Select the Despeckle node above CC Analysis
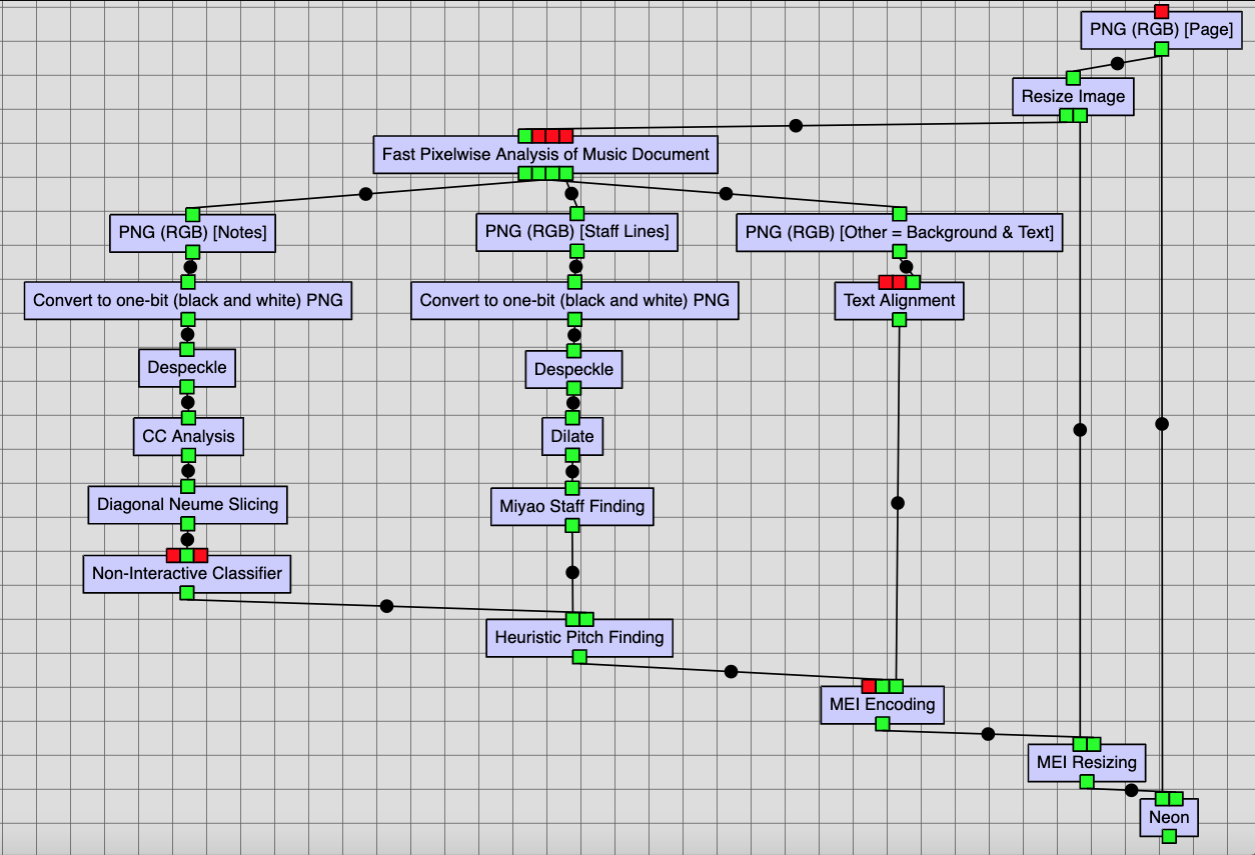The width and height of the screenshot is (1255, 855). 187,368
